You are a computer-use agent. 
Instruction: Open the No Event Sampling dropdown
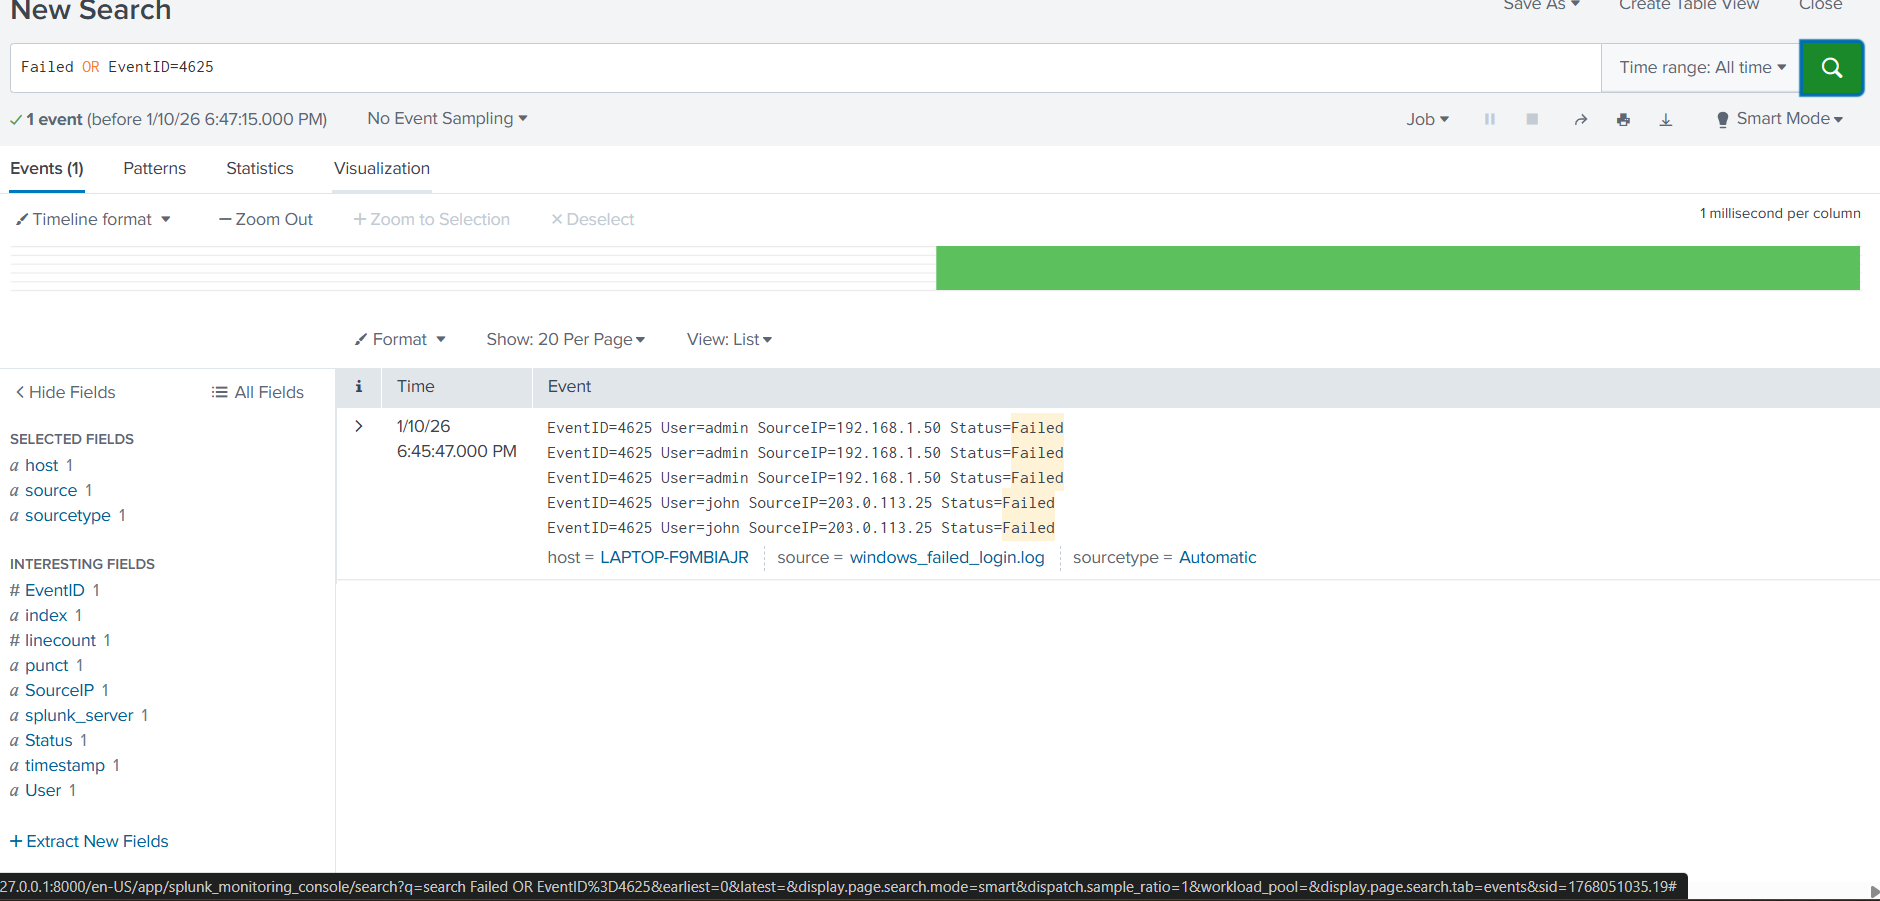pos(447,118)
